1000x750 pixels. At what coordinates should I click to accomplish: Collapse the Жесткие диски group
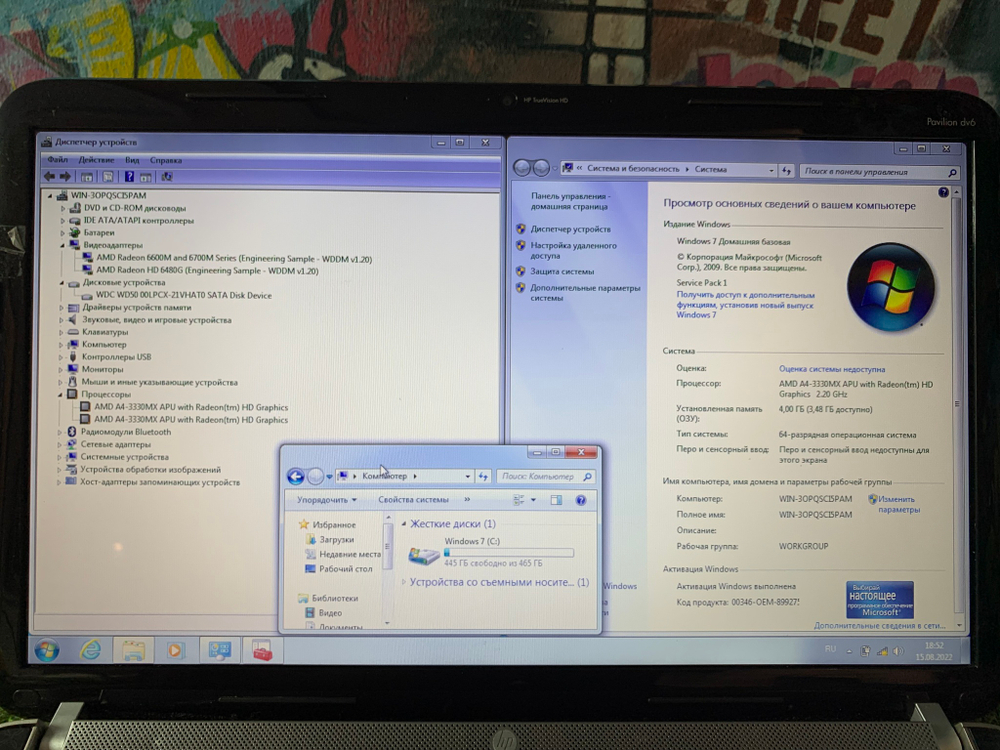click(x=404, y=524)
